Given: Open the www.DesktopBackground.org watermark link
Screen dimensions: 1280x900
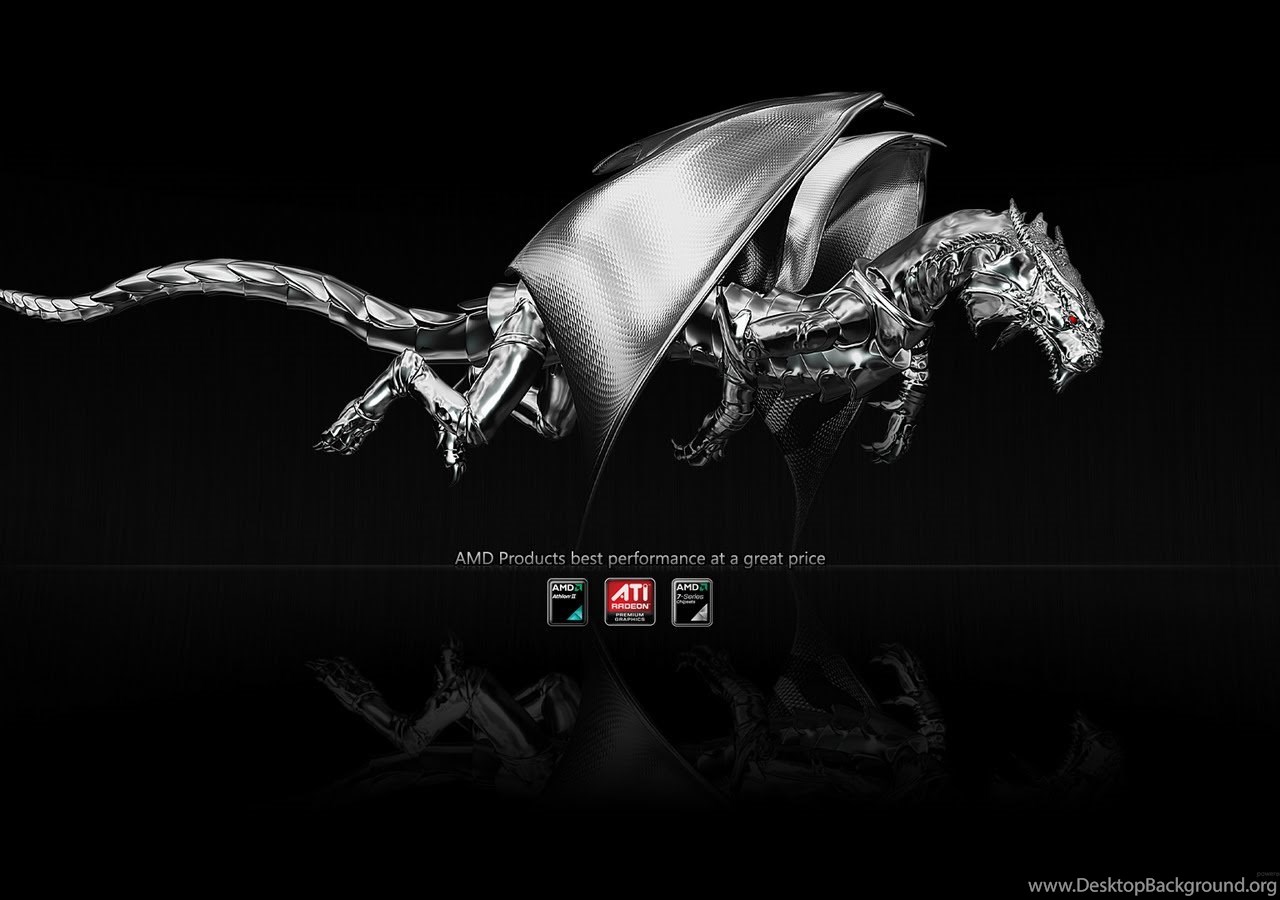Looking at the screenshot, I should (1151, 885).
